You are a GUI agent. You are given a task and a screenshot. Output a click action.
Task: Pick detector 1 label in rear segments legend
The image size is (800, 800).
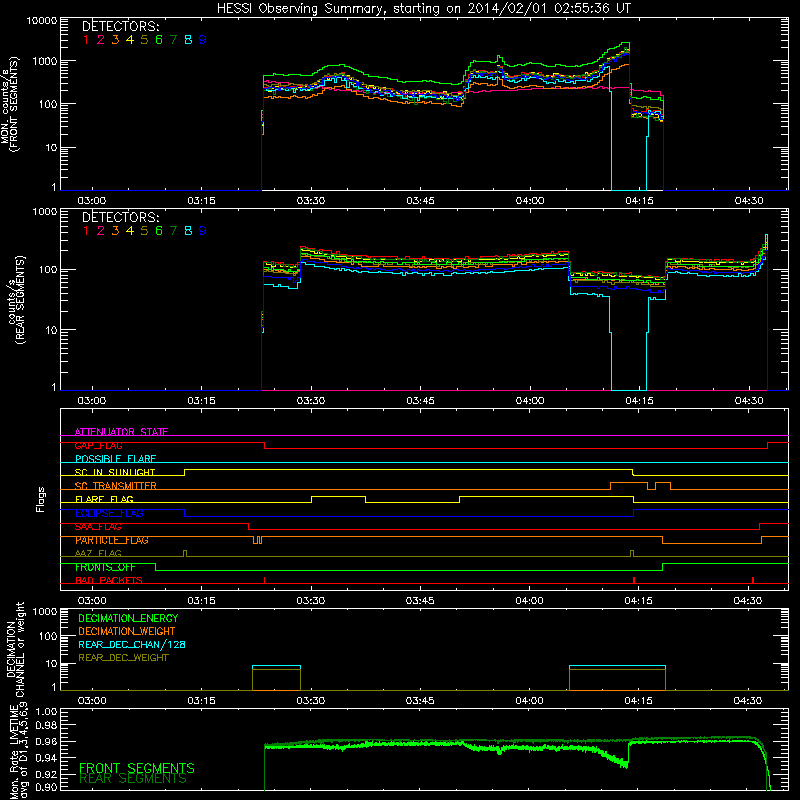click(86, 231)
